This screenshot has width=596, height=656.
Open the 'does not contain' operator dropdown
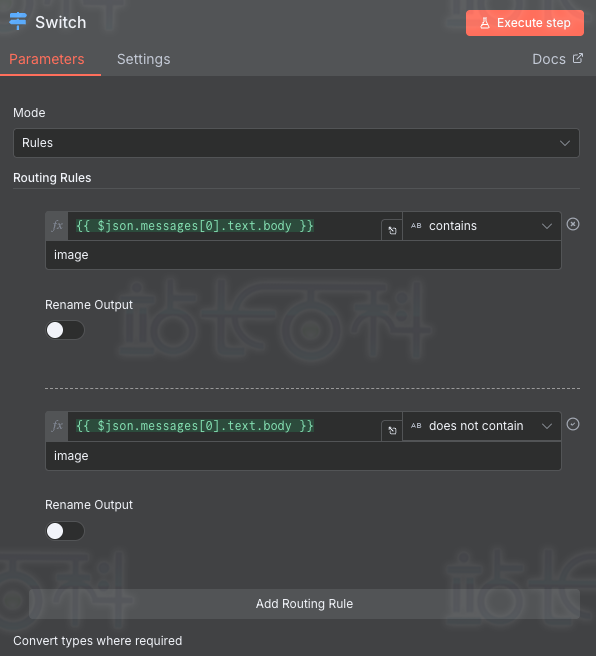click(x=481, y=426)
